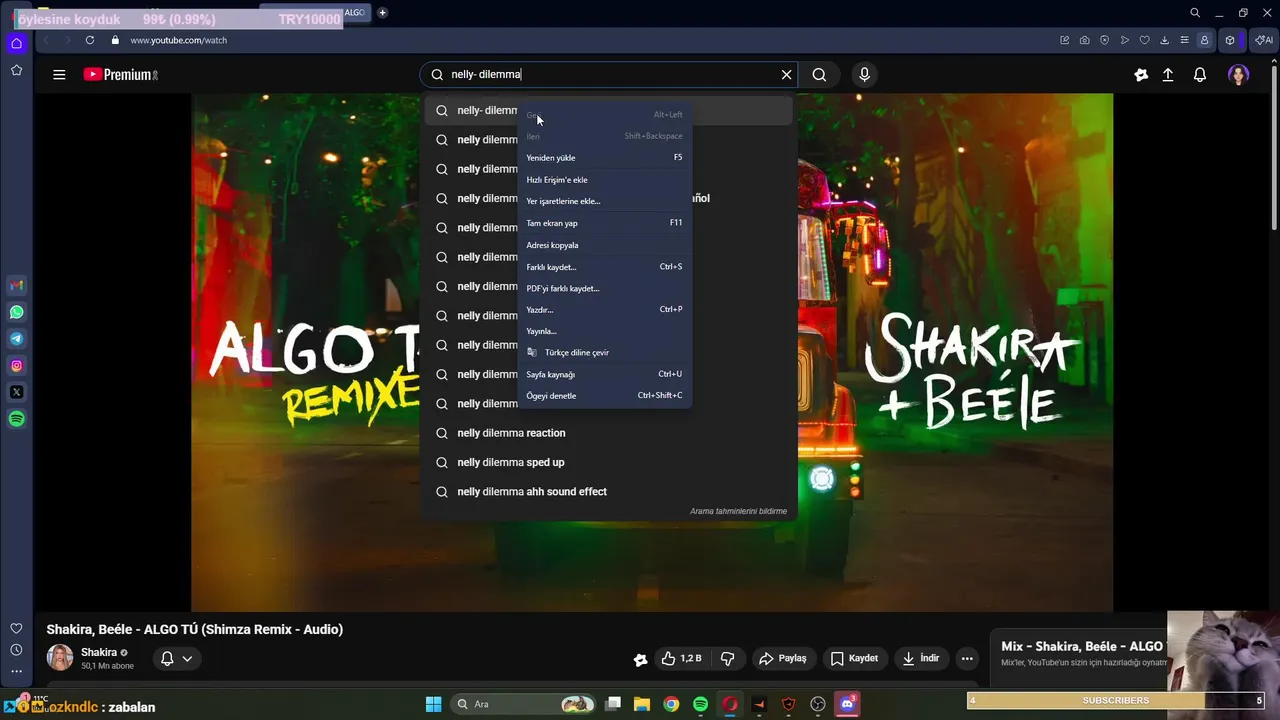Select PDF'yi farklı kaydet menu item
The height and width of the screenshot is (720, 1280).
pos(604,288)
